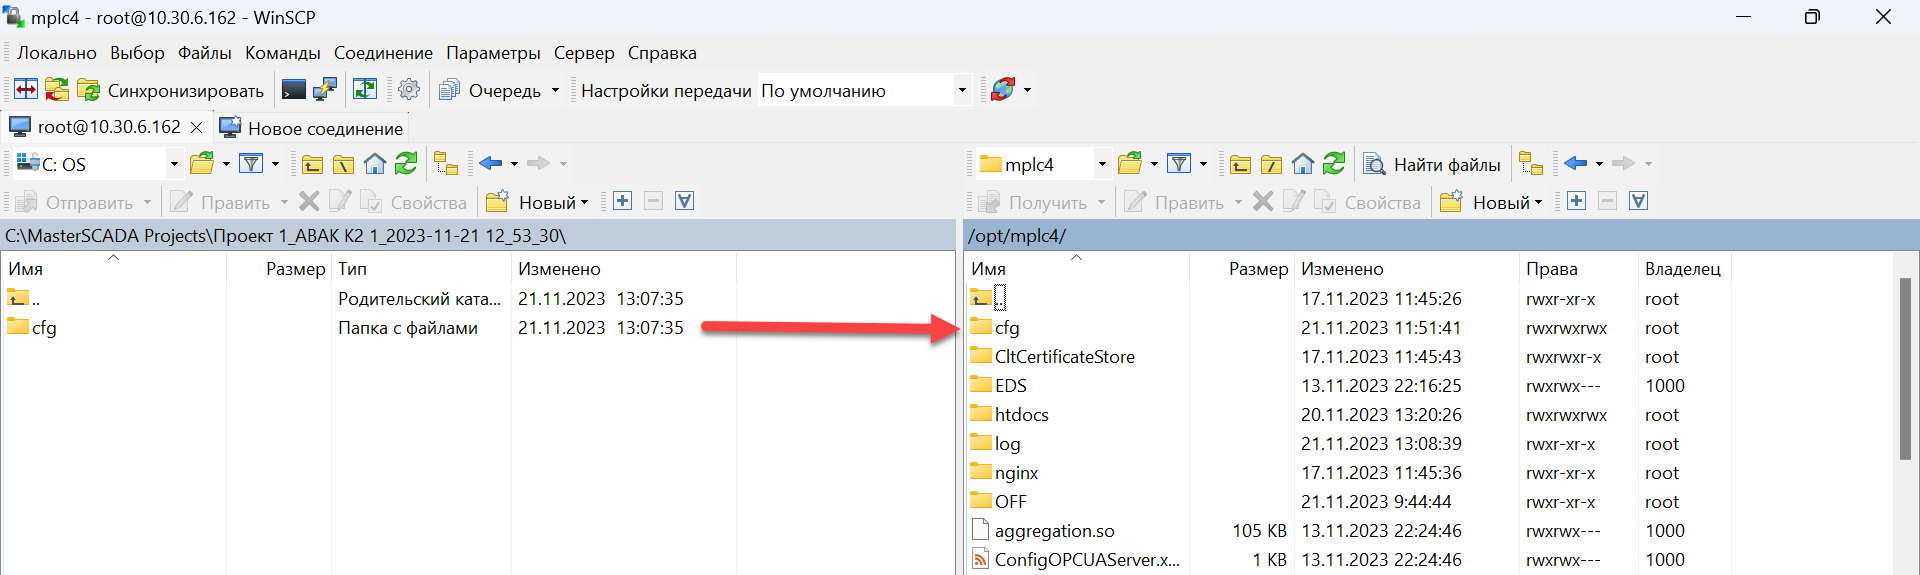Go to remote parent directory icon
The width and height of the screenshot is (1920, 575).
(1240, 164)
